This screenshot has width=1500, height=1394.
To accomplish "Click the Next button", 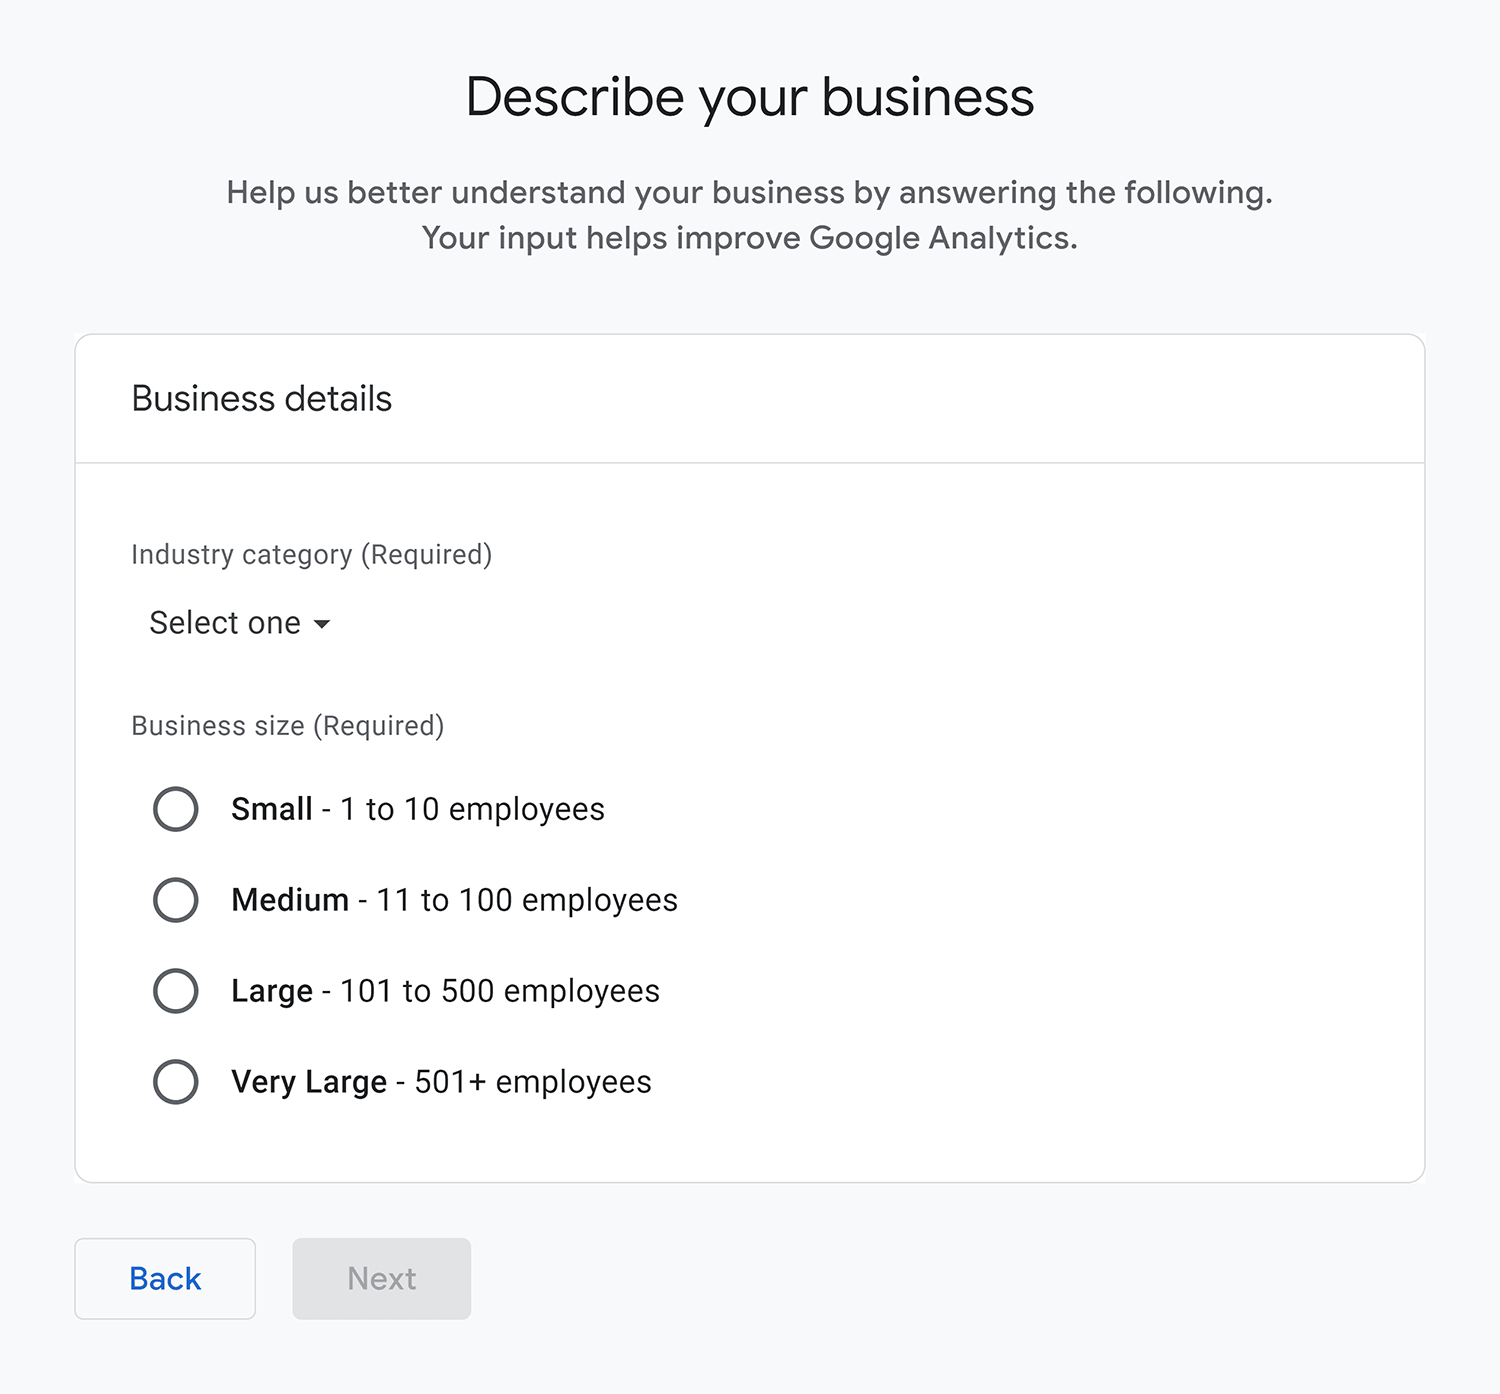I will click(382, 1279).
